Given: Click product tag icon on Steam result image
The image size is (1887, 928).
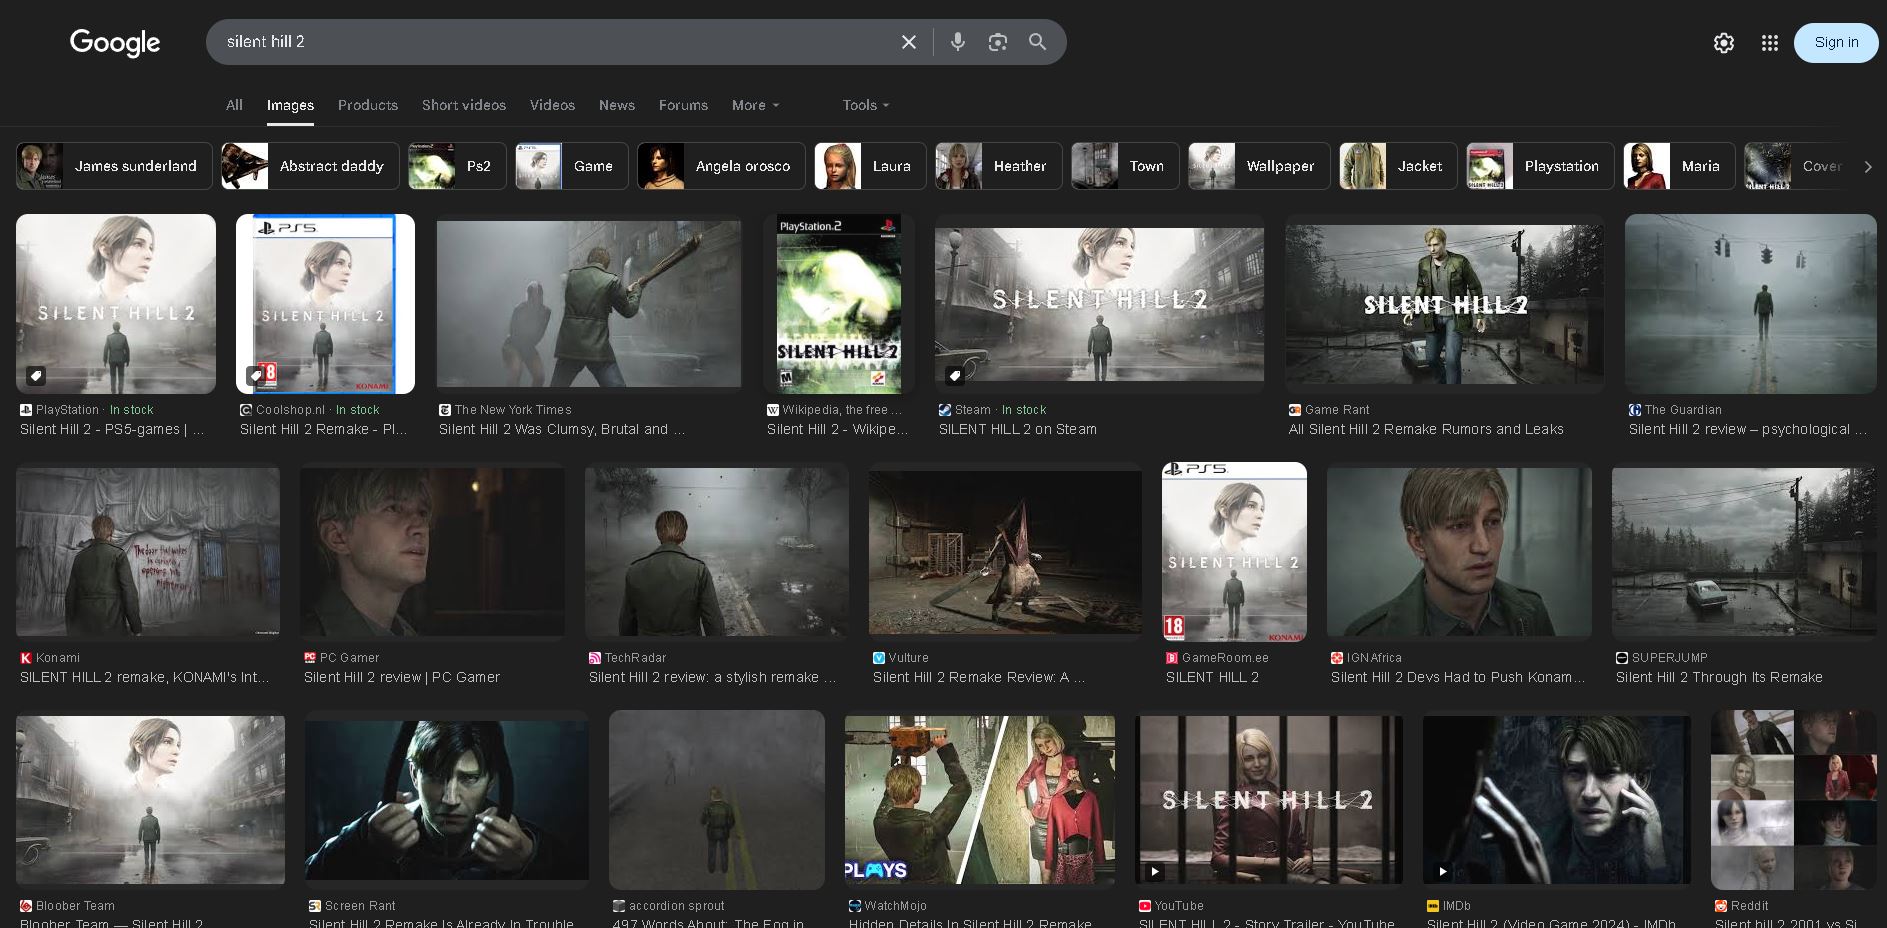Looking at the screenshot, I should pos(955,376).
